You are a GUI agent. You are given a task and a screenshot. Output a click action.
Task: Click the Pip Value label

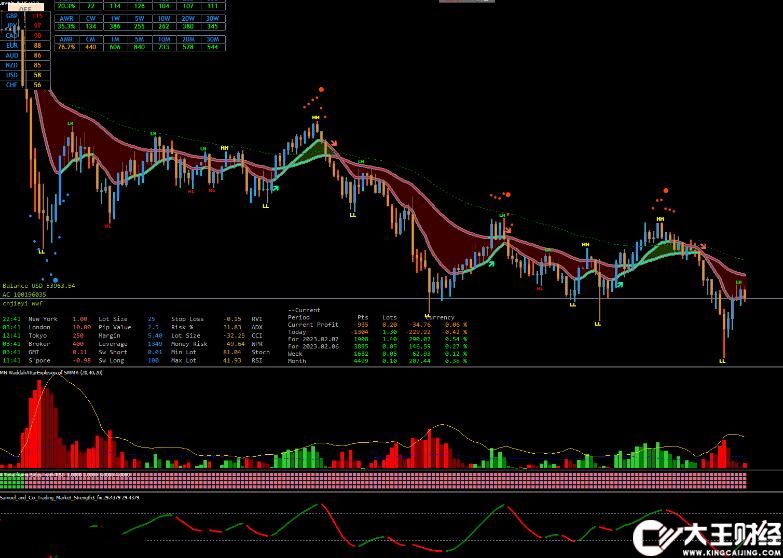point(115,327)
